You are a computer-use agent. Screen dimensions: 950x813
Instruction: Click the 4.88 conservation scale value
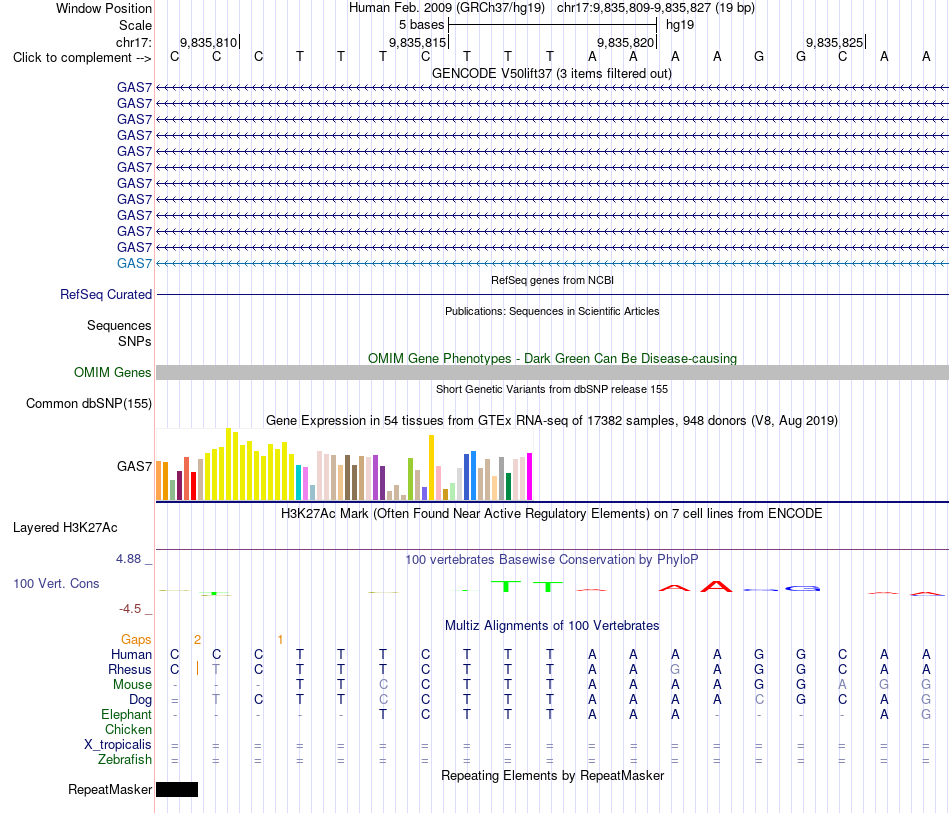pos(128,559)
